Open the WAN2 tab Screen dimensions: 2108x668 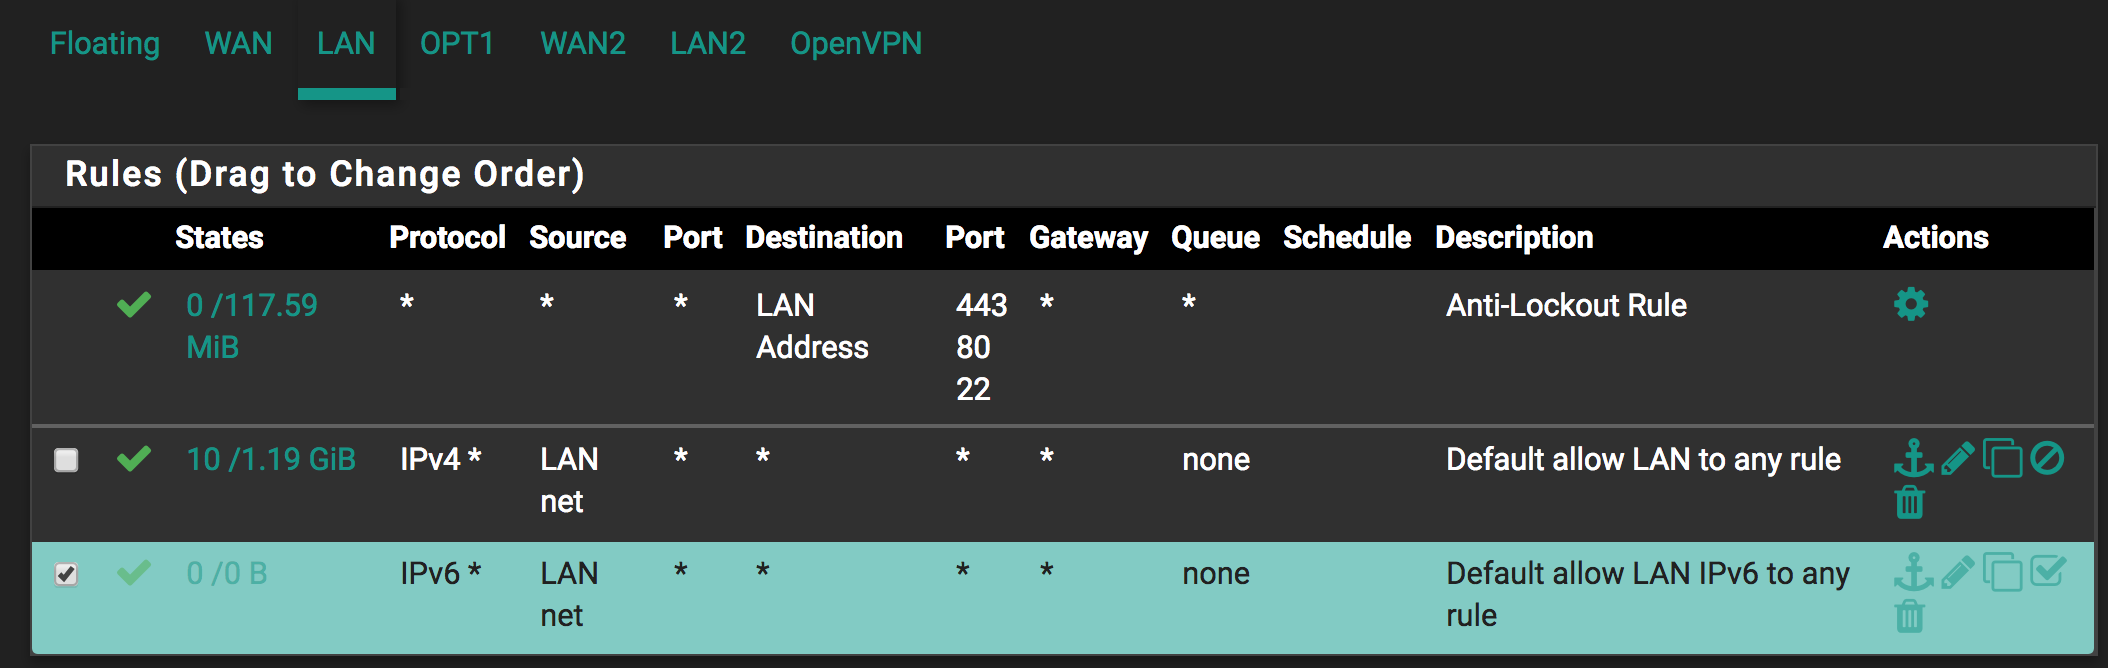tap(583, 44)
